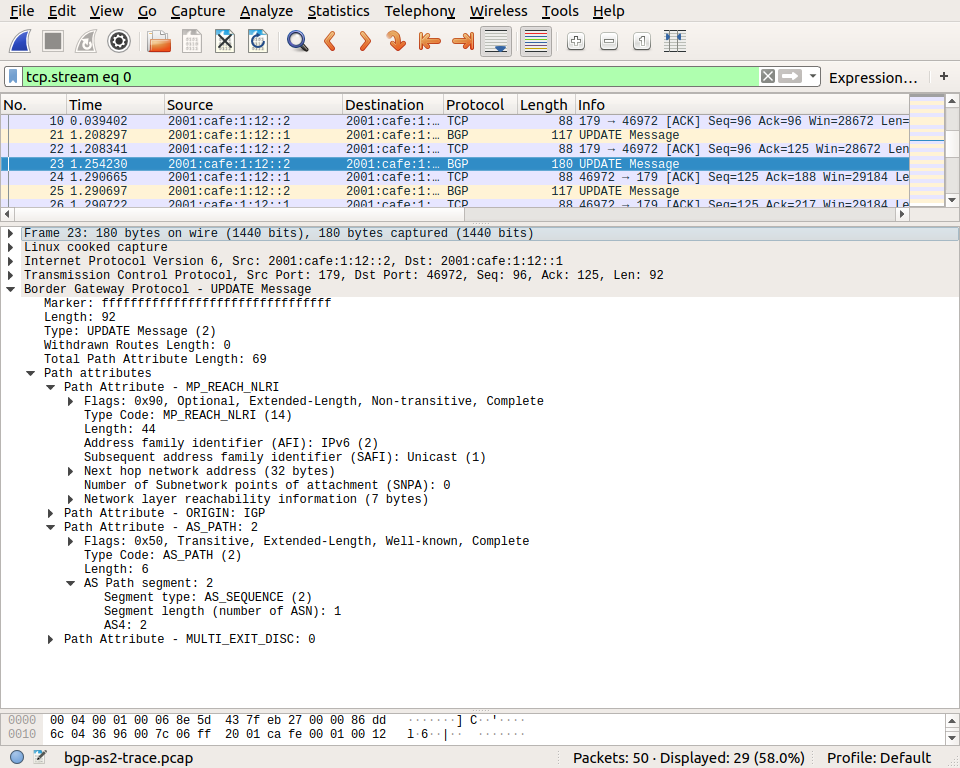This screenshot has width=960, height=768.
Task: Click the filter bookmark icon
Action: click(x=13, y=77)
